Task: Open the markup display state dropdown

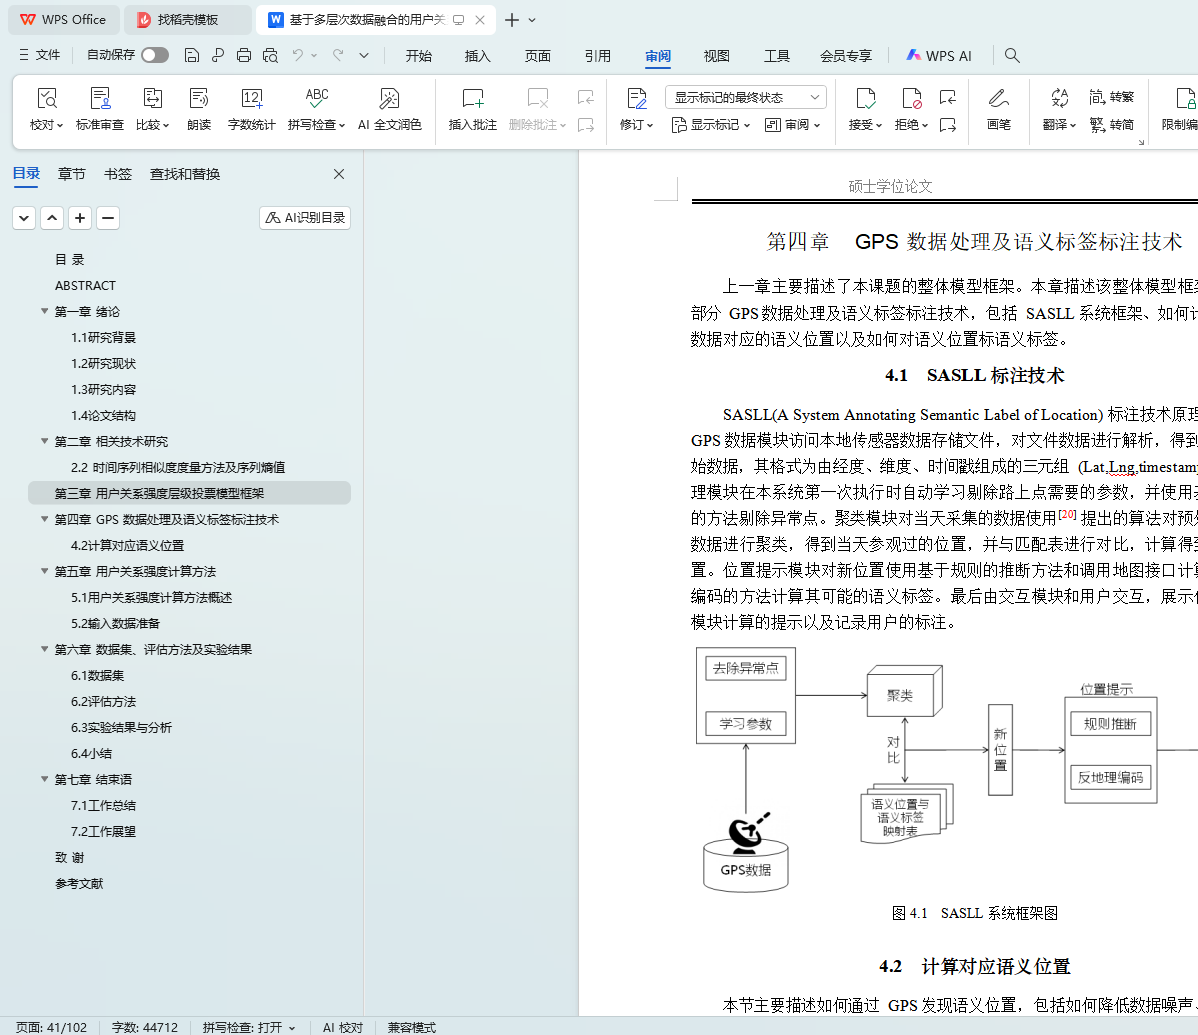Action: (745, 97)
